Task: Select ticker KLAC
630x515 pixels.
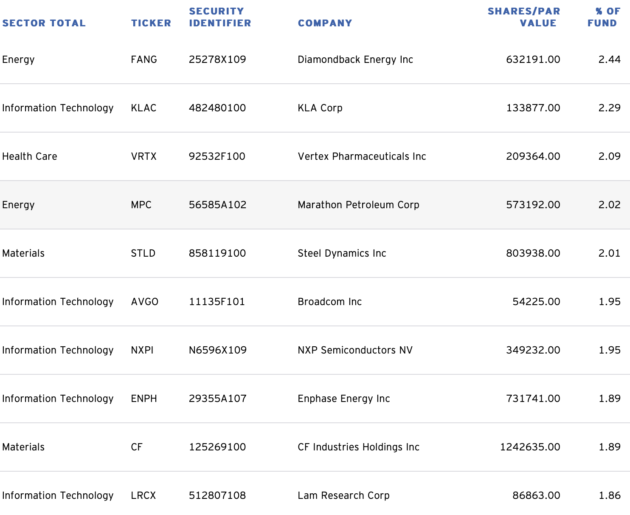Action: (143, 108)
